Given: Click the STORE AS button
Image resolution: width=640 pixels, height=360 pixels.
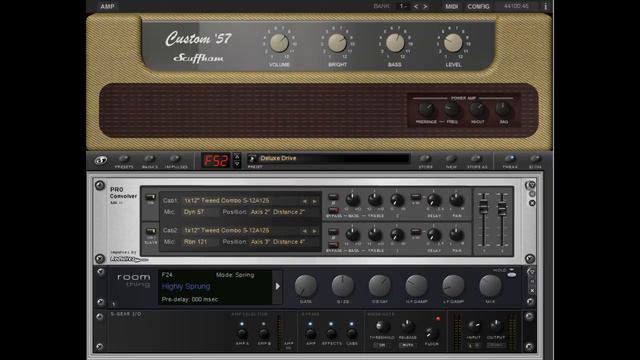Looking at the screenshot, I should tap(476, 159).
